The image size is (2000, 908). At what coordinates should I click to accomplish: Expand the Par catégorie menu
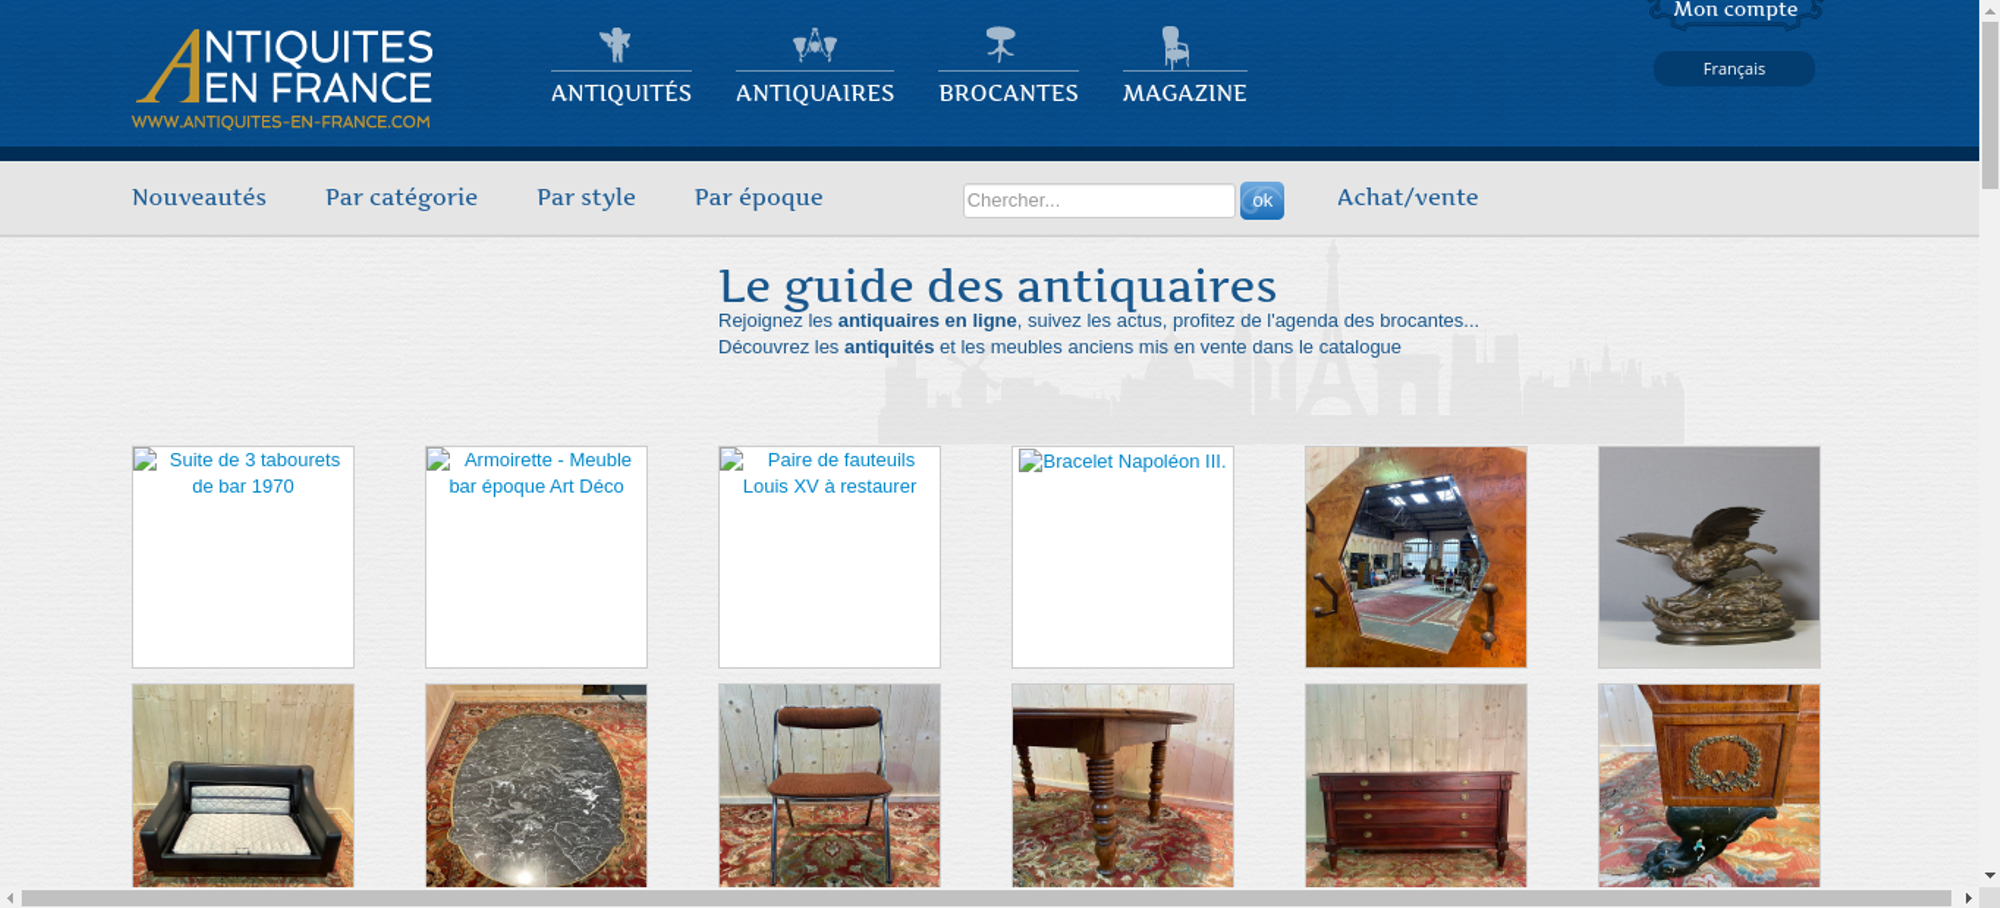(x=401, y=197)
